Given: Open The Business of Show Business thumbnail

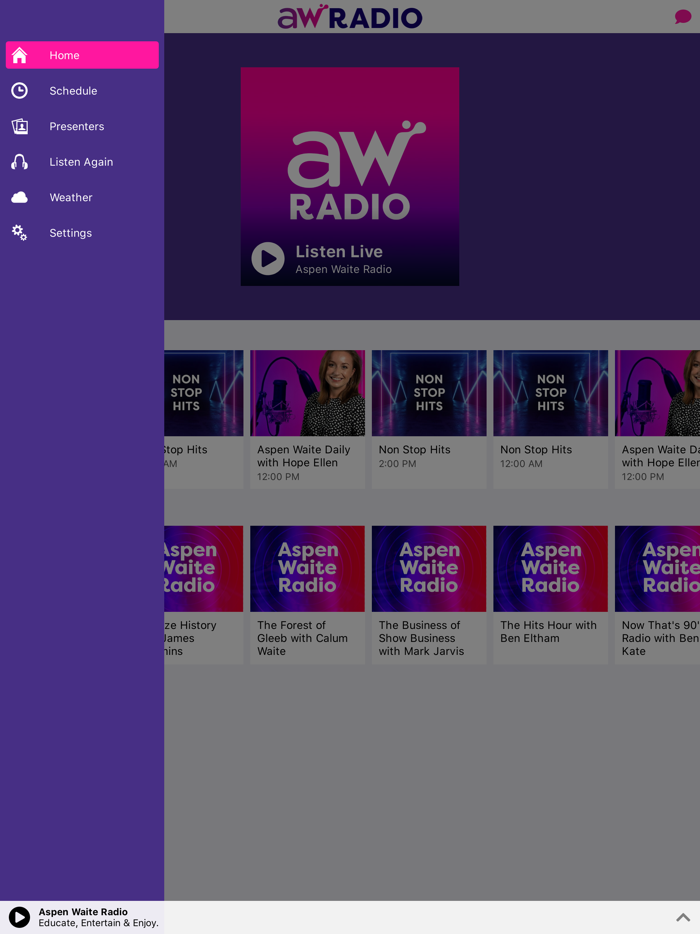Looking at the screenshot, I should coord(429,569).
